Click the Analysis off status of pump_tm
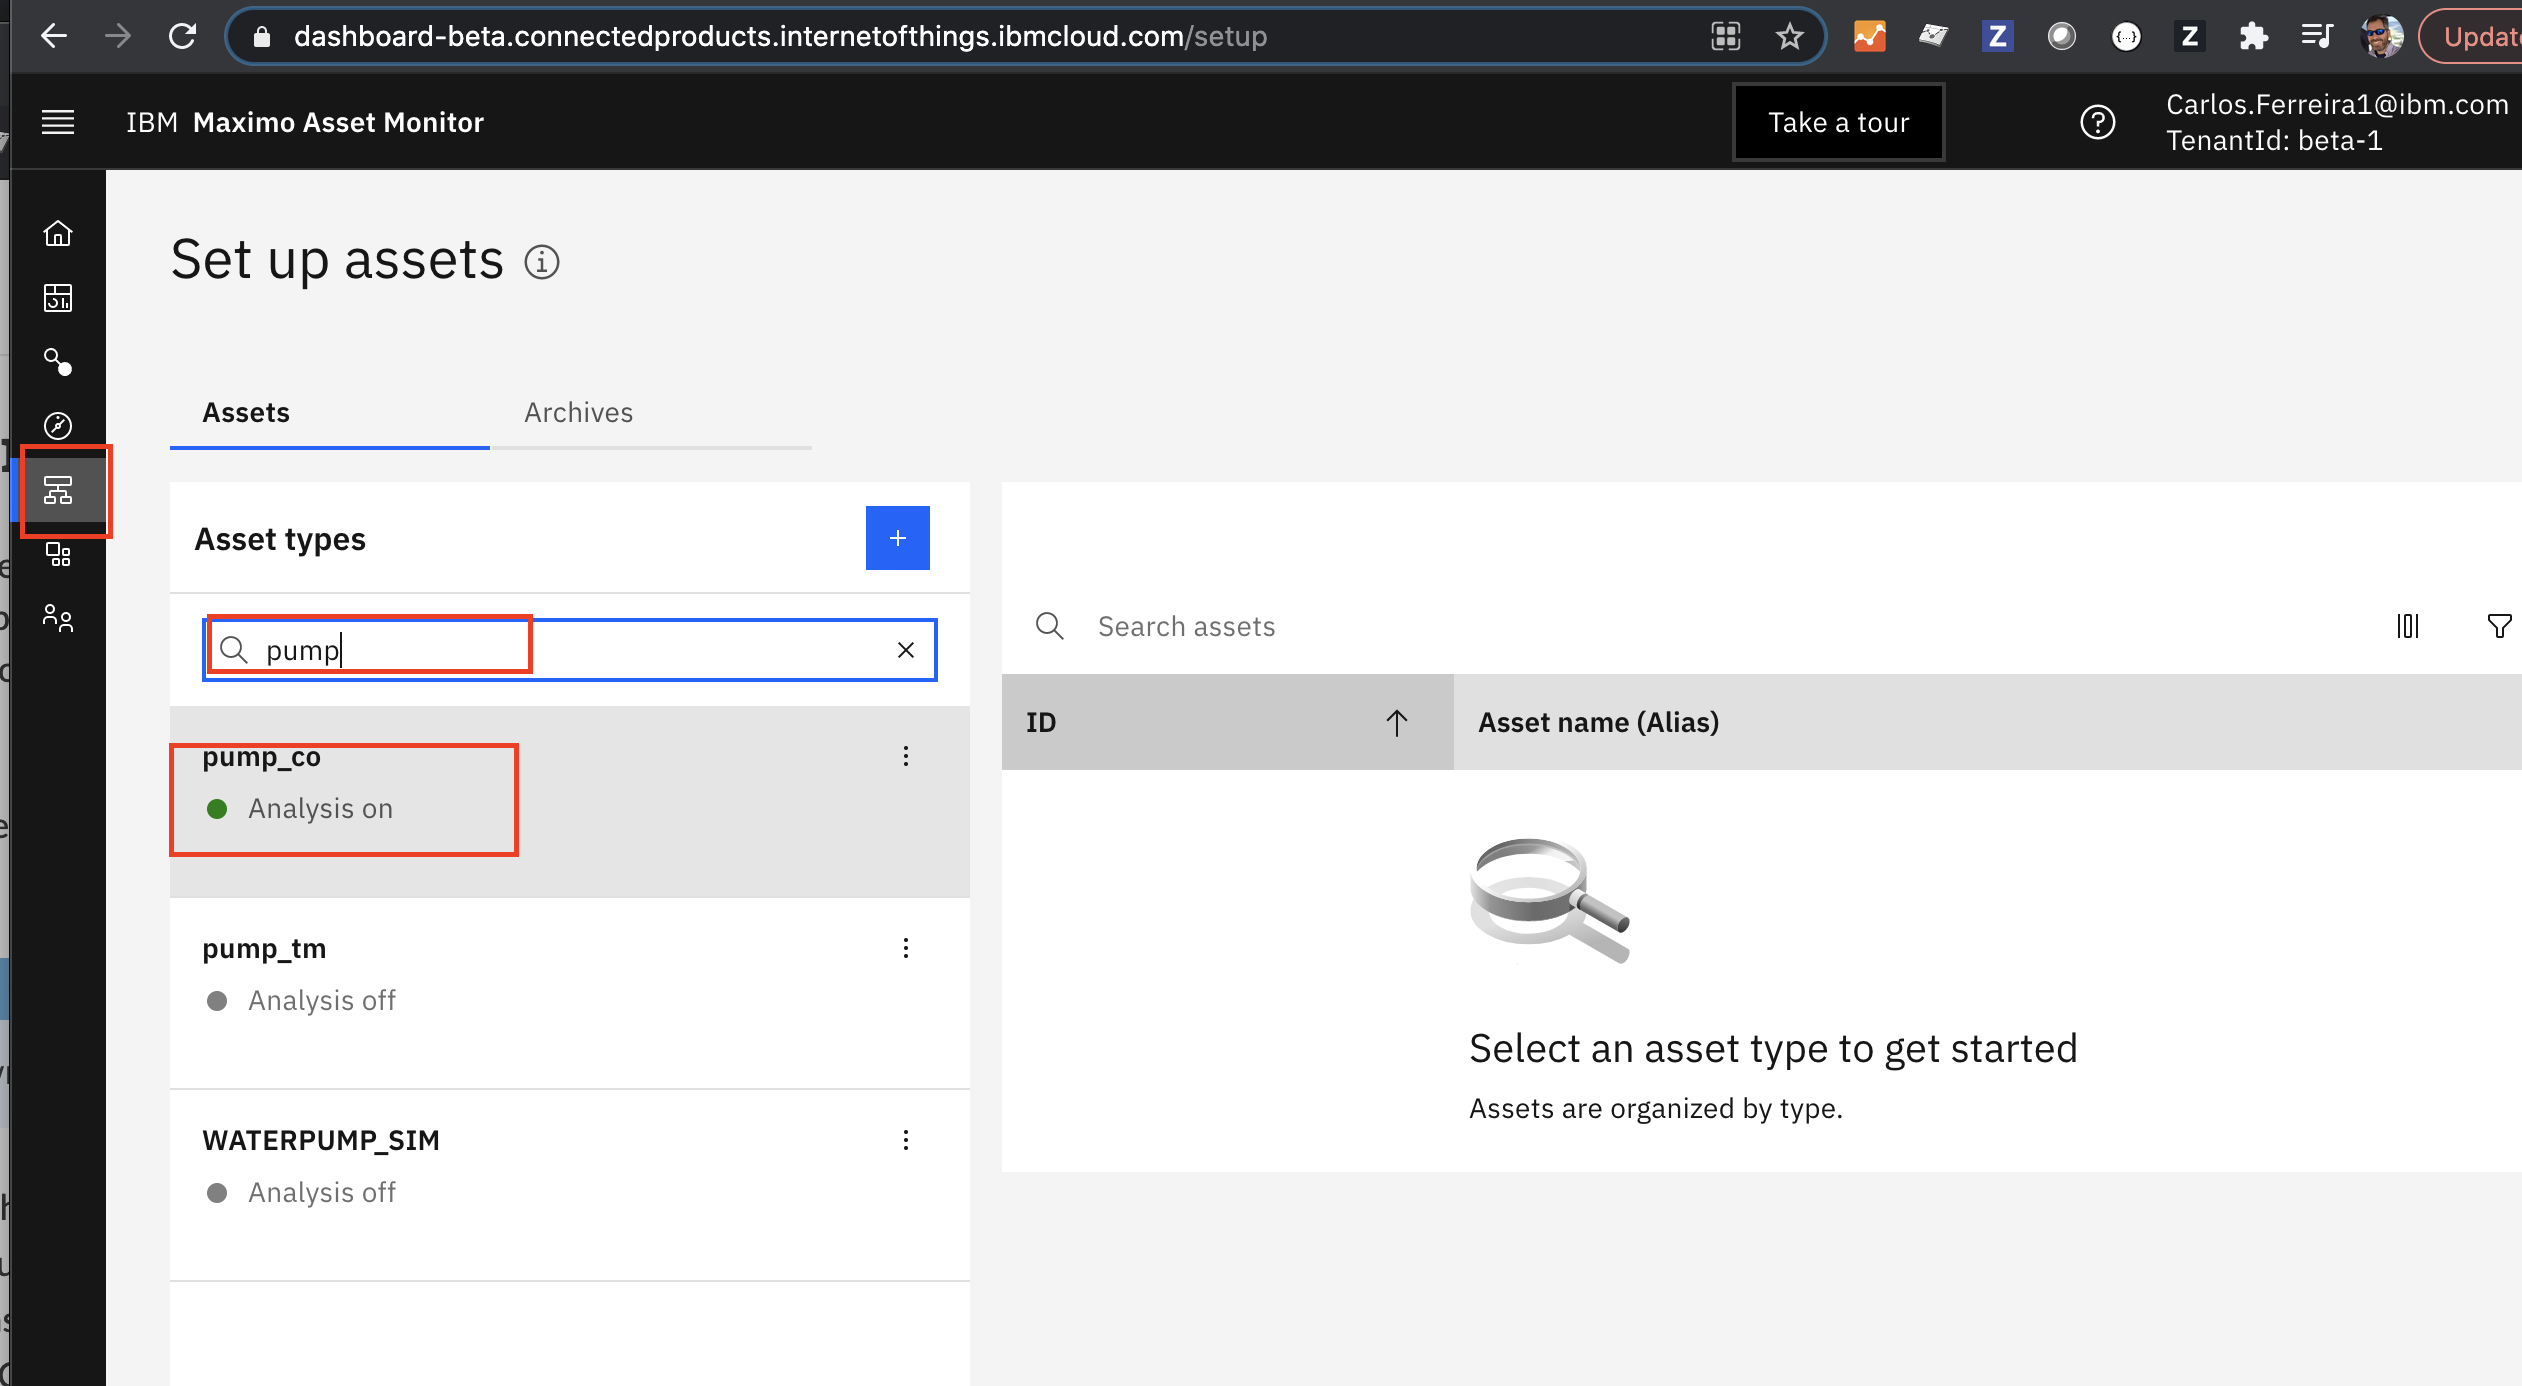Screen dimensions: 2522x1386 300,1000
